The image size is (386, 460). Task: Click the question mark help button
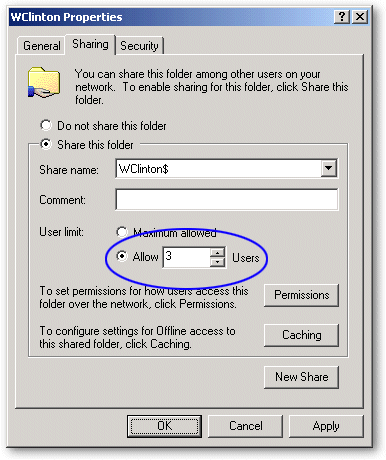point(342,16)
